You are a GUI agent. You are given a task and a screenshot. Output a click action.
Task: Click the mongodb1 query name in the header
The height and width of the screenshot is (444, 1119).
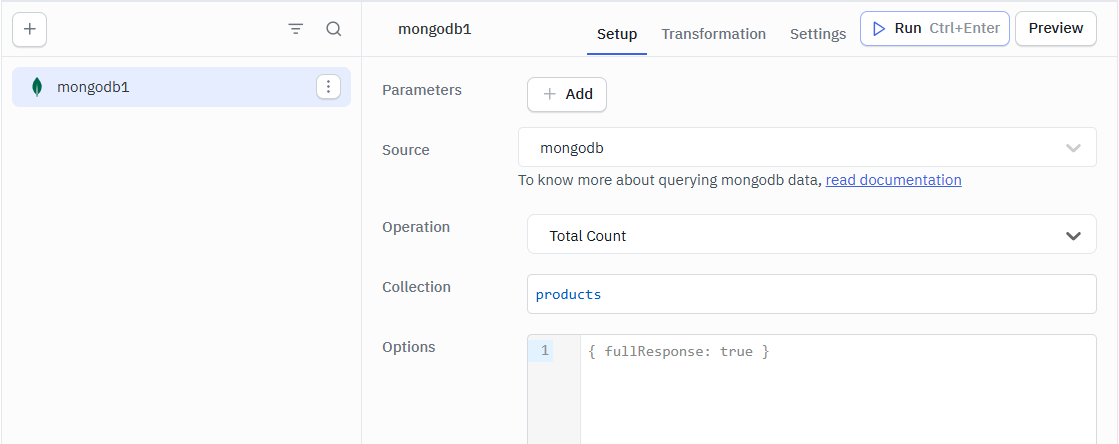434,29
